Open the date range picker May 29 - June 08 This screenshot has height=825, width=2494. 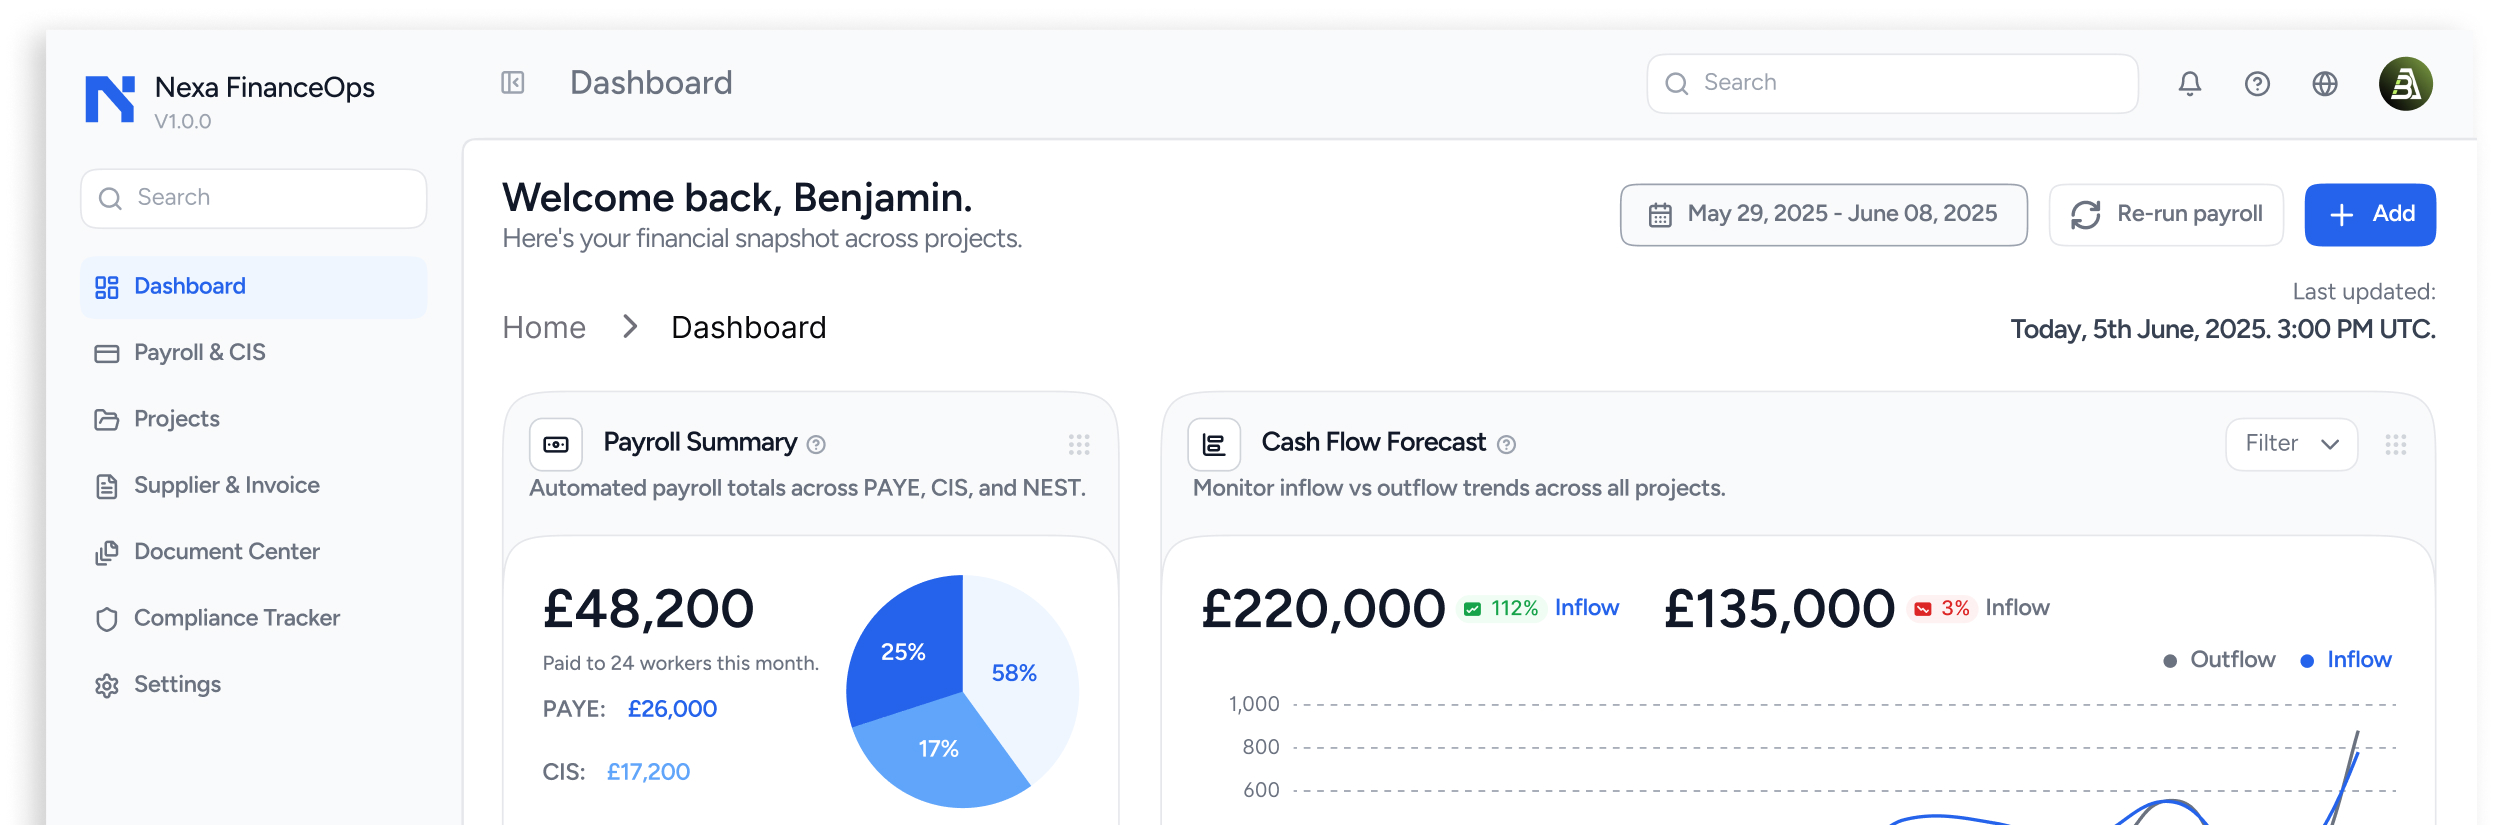pyautogui.click(x=1823, y=215)
